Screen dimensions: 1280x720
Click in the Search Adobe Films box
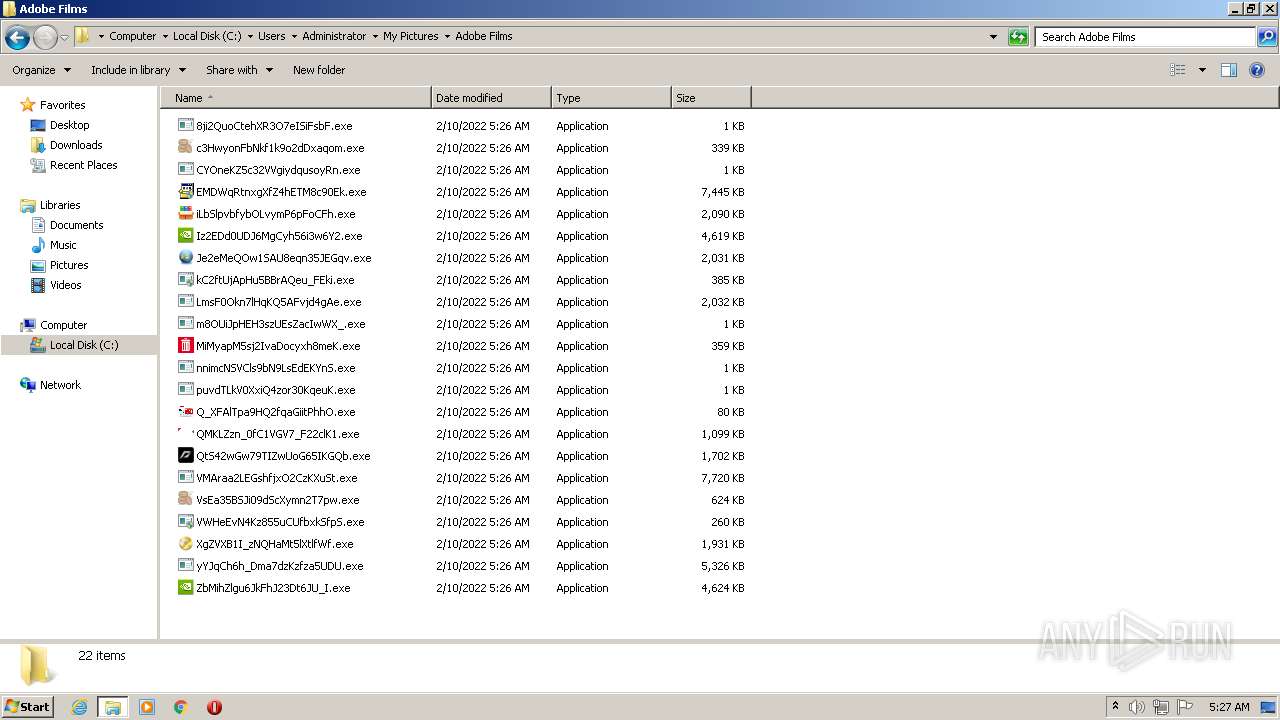click(1146, 37)
